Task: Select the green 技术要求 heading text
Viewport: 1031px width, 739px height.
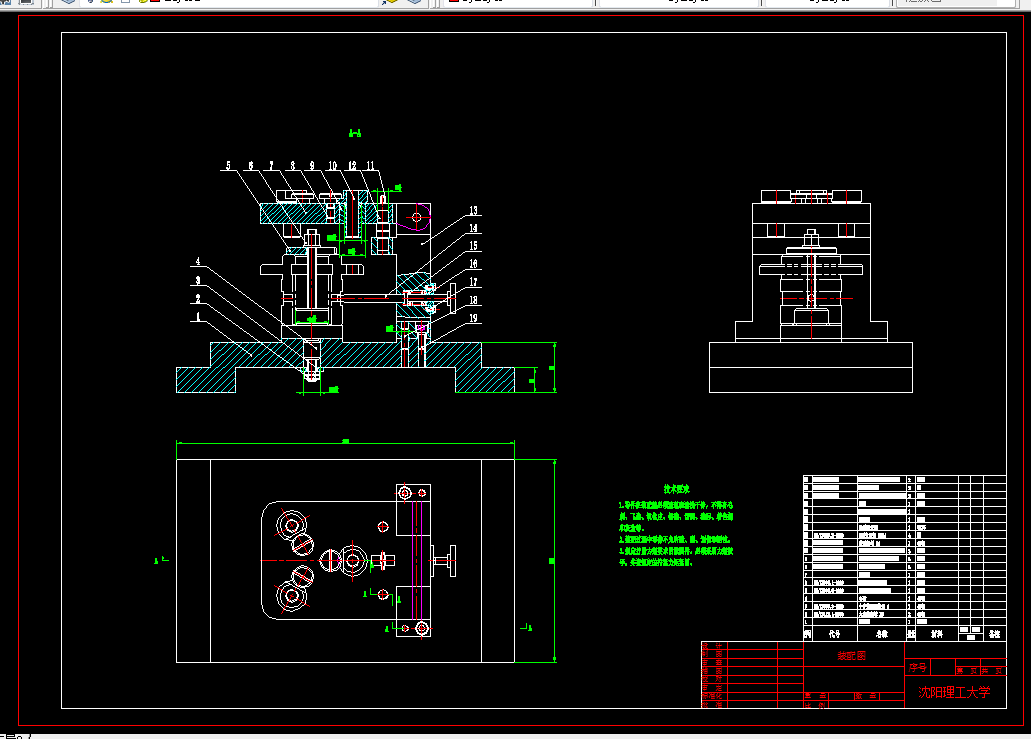Action: 677,489
